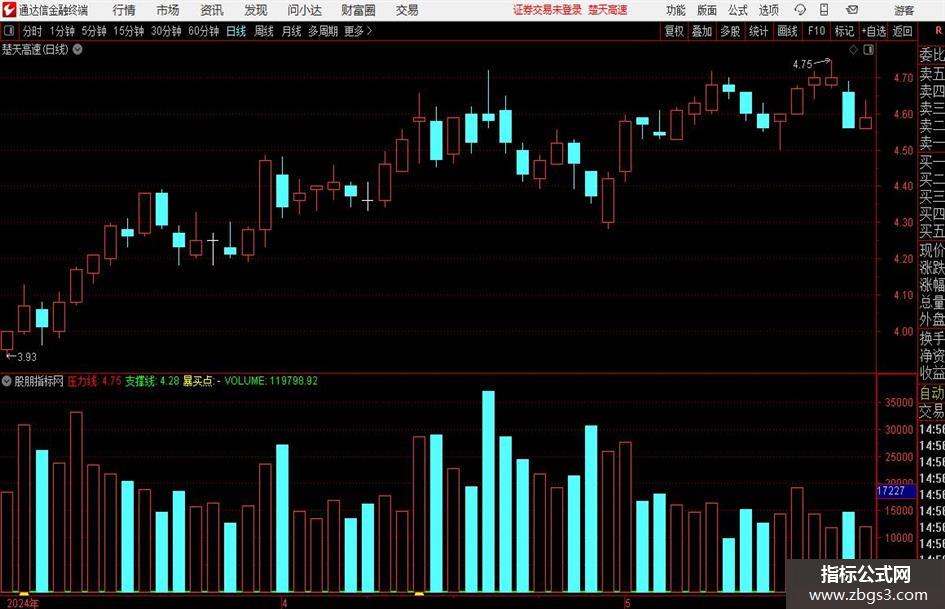The width and height of the screenshot is (945, 609).
Task: Switch to 周线 weekly period tab
Action: 263,31
